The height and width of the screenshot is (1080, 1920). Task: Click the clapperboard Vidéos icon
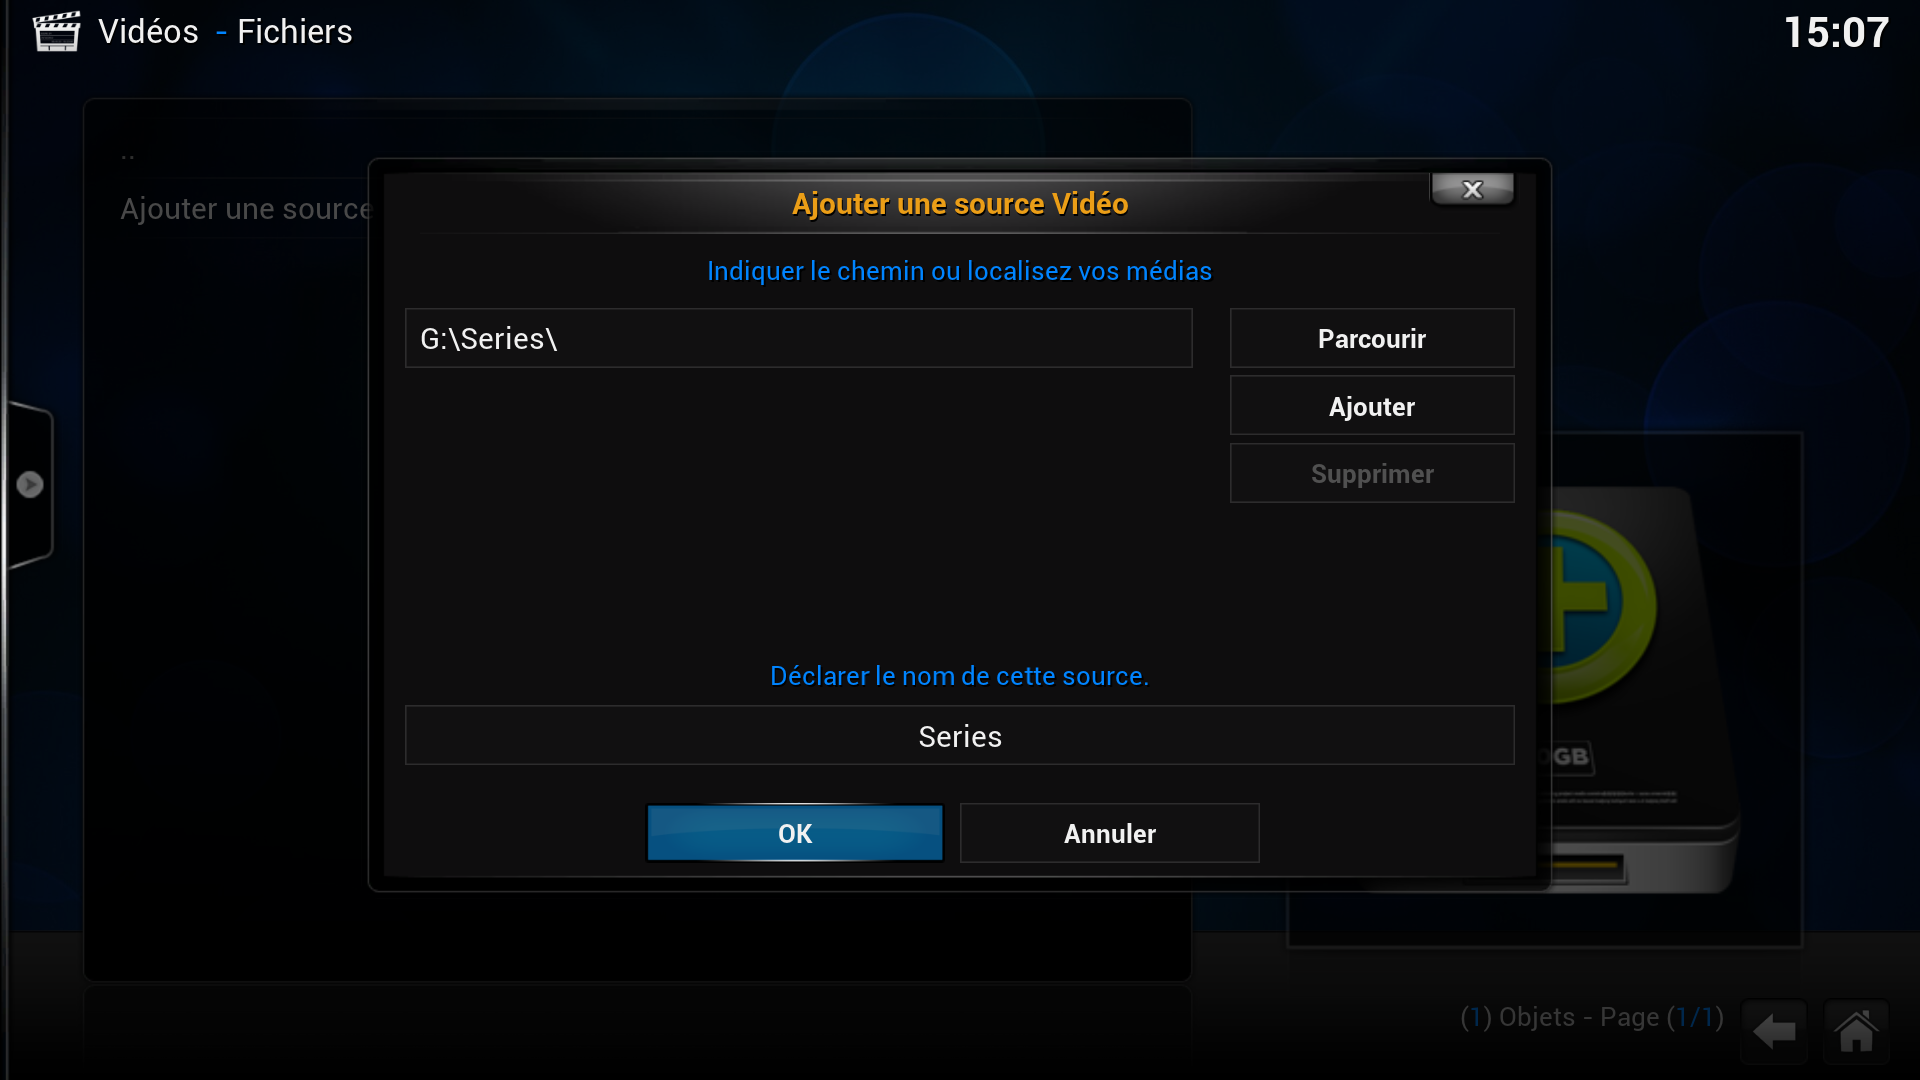pyautogui.click(x=56, y=31)
